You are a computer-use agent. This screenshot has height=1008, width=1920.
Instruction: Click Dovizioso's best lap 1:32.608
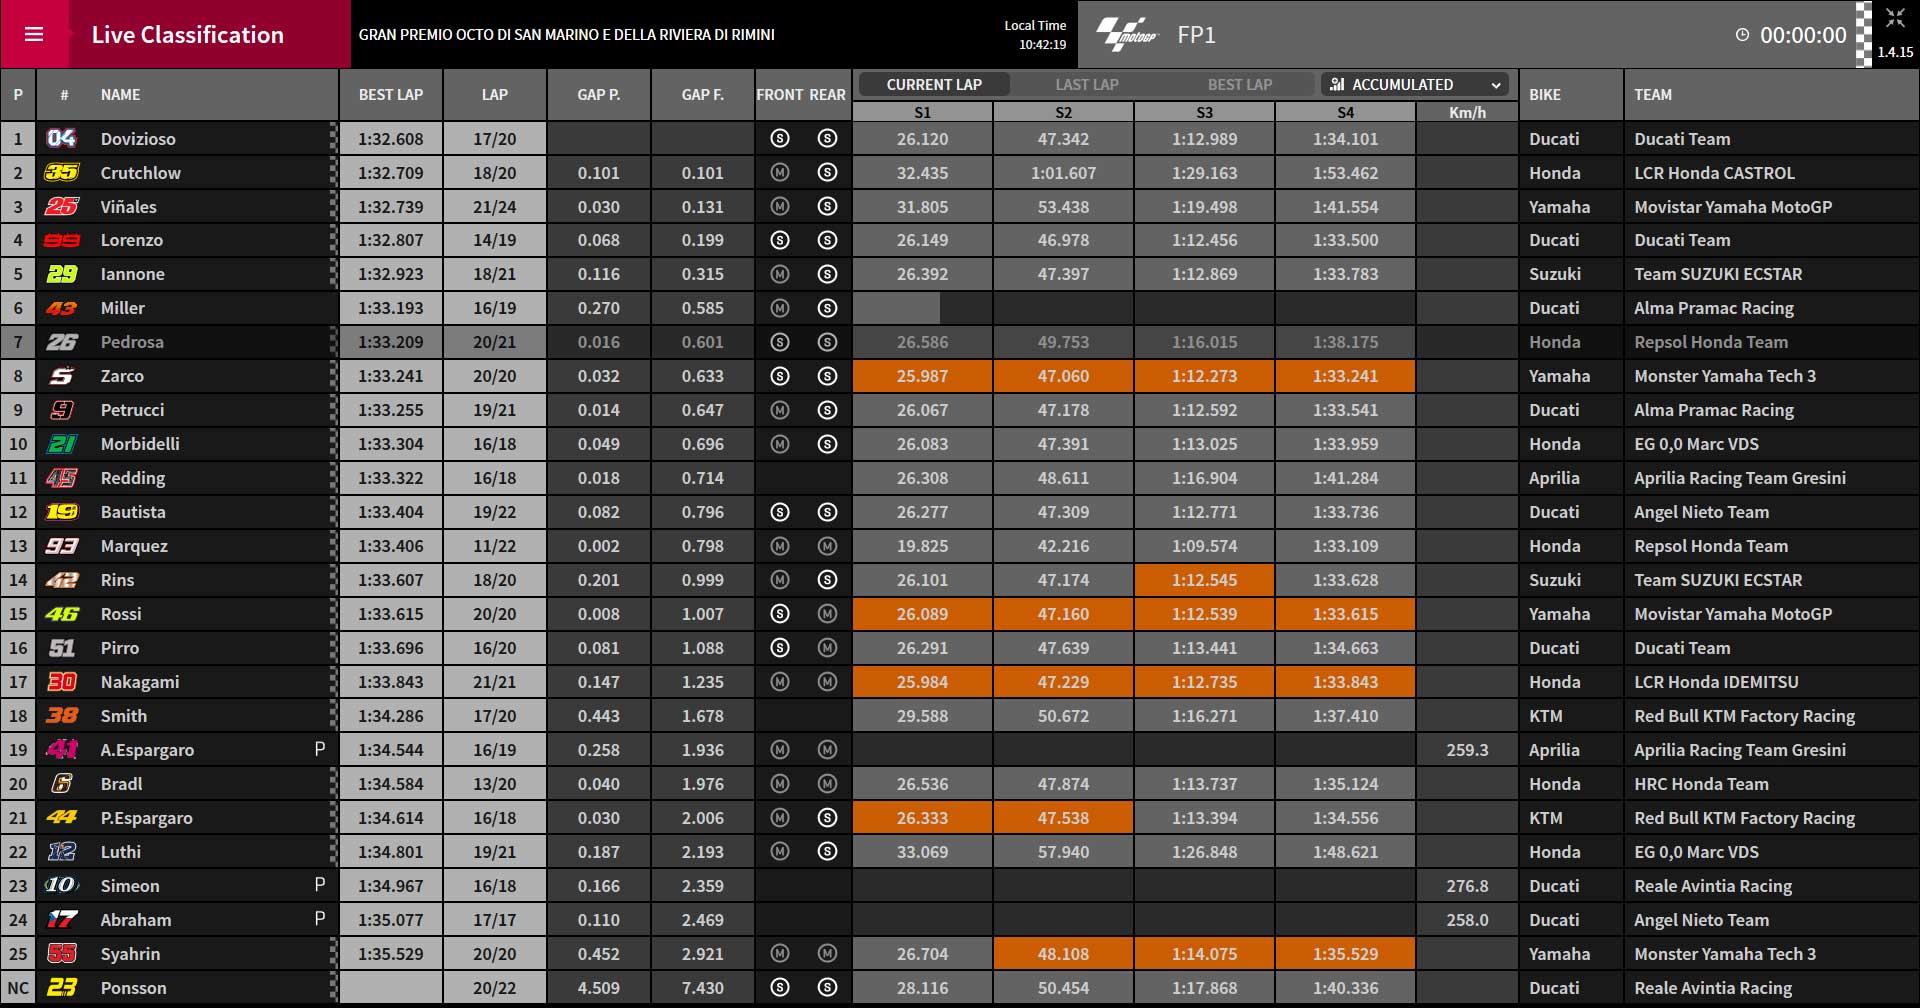click(x=391, y=139)
